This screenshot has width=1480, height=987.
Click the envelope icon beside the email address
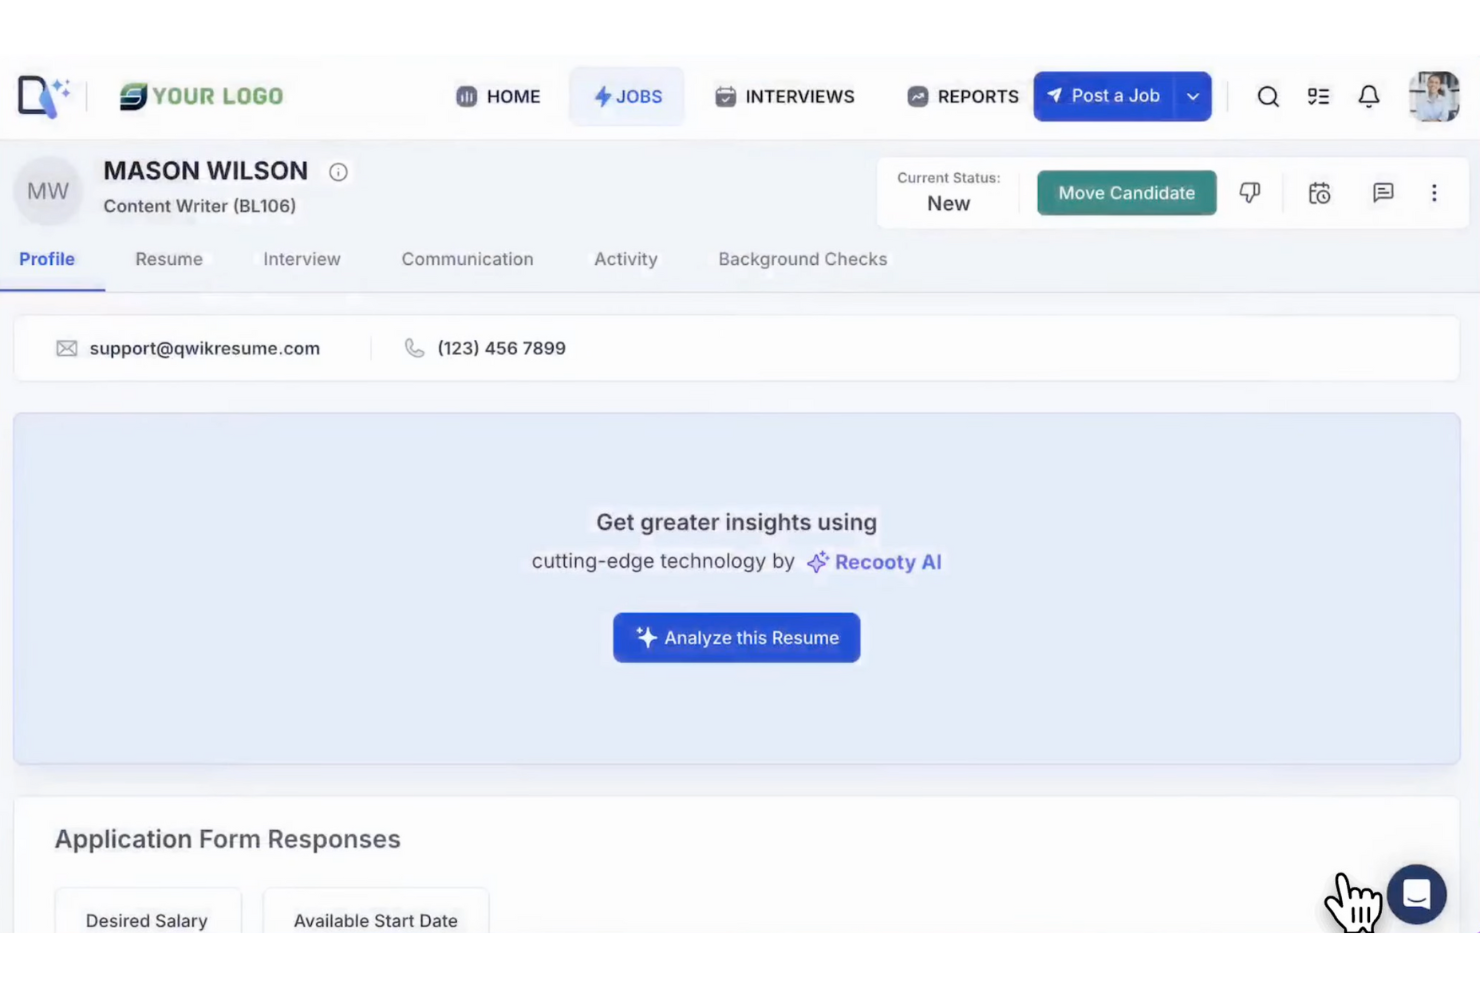[67, 348]
